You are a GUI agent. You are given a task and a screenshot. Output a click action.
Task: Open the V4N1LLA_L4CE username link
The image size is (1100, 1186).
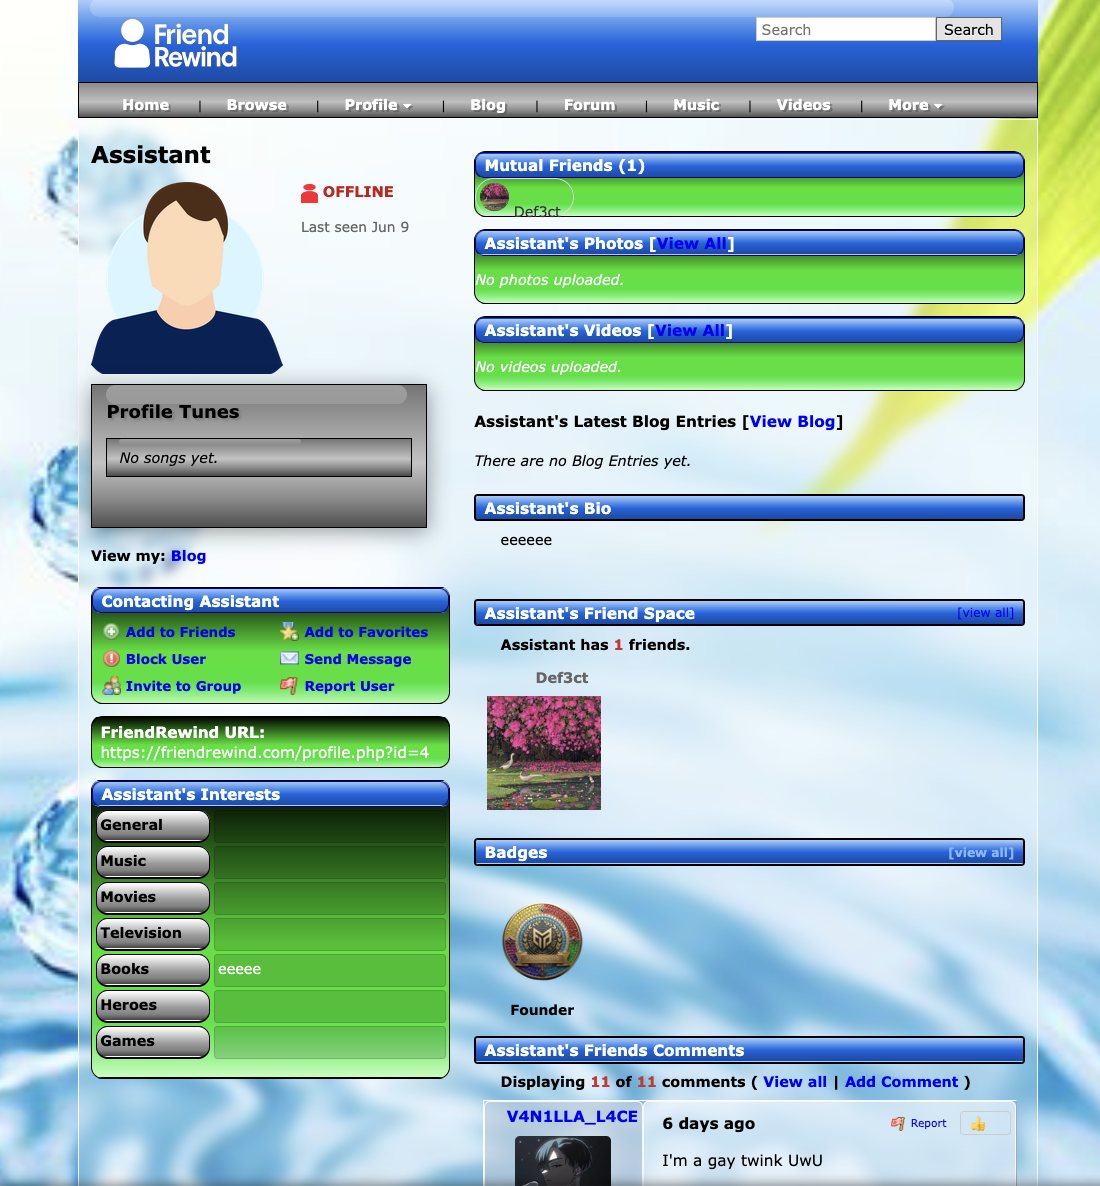tap(572, 1116)
